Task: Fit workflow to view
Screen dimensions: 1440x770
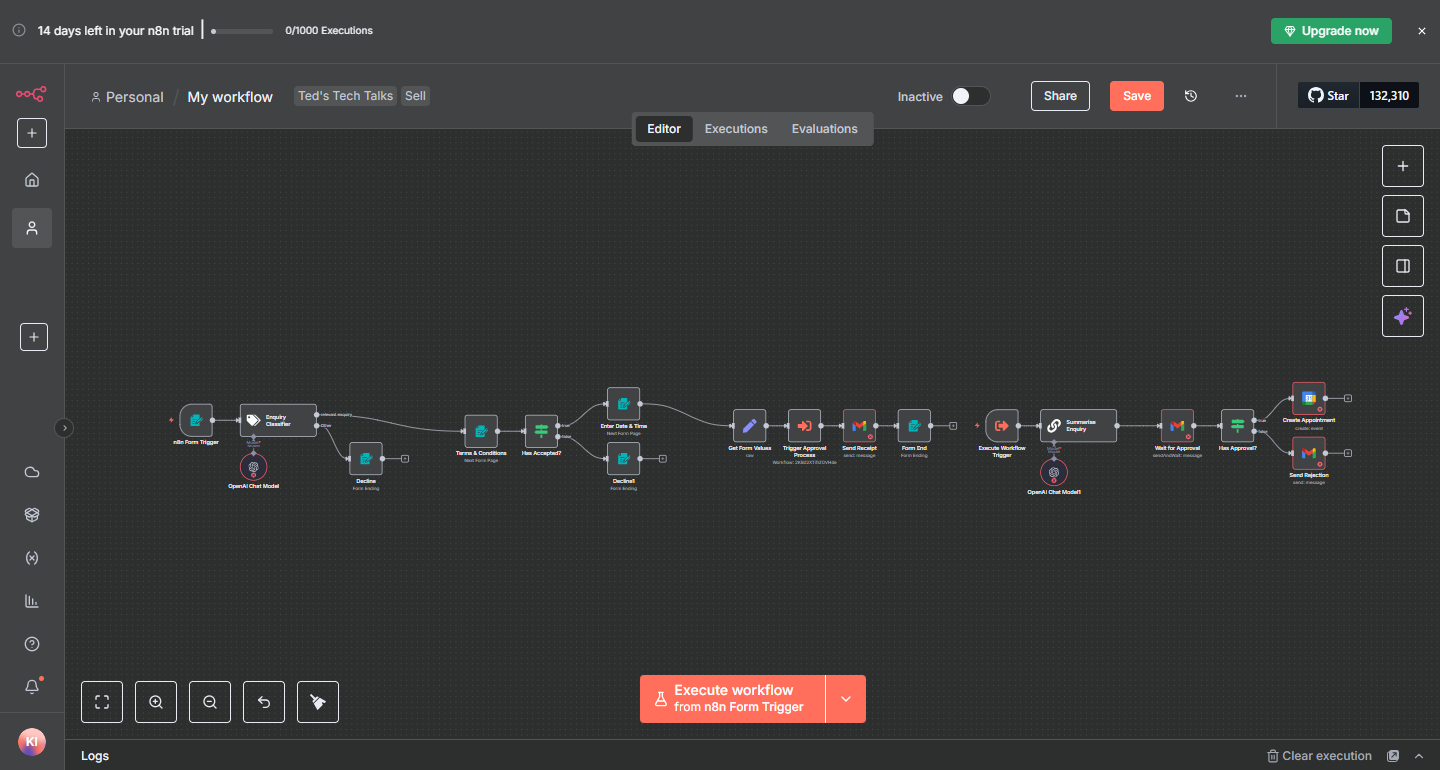Action: pos(102,702)
